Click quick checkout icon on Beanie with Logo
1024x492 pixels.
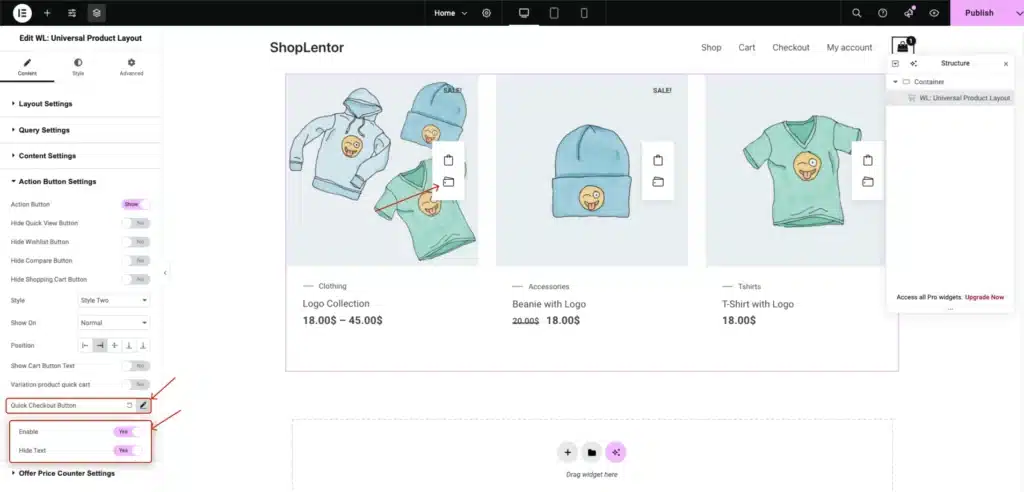[658, 182]
